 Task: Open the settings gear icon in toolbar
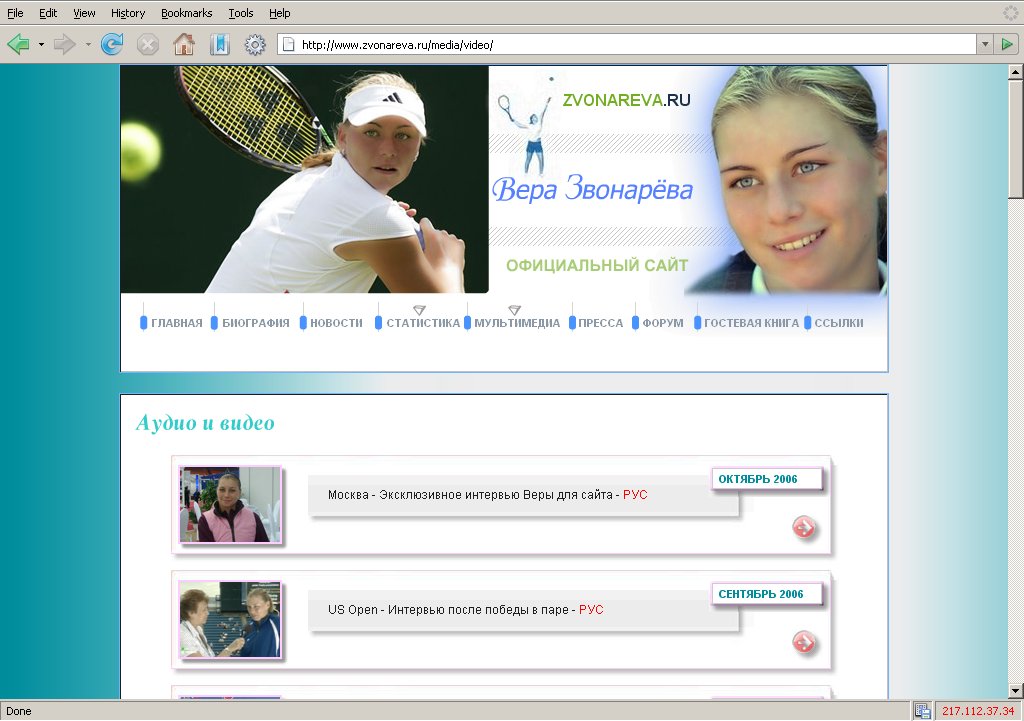tap(255, 44)
